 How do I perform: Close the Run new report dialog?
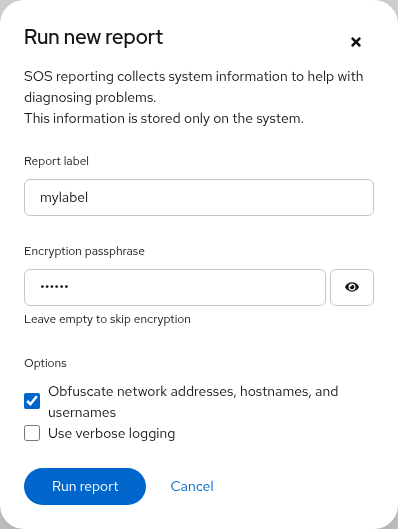356,42
